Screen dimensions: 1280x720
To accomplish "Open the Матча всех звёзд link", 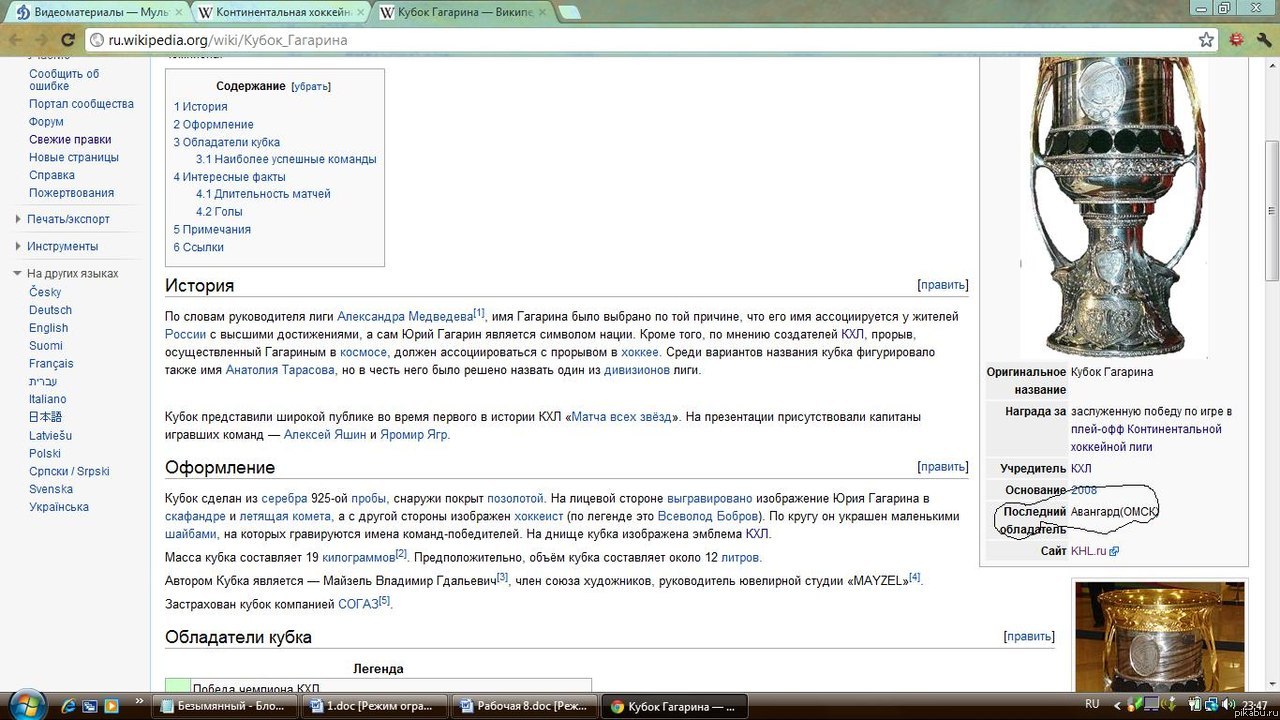I will coord(622,417).
